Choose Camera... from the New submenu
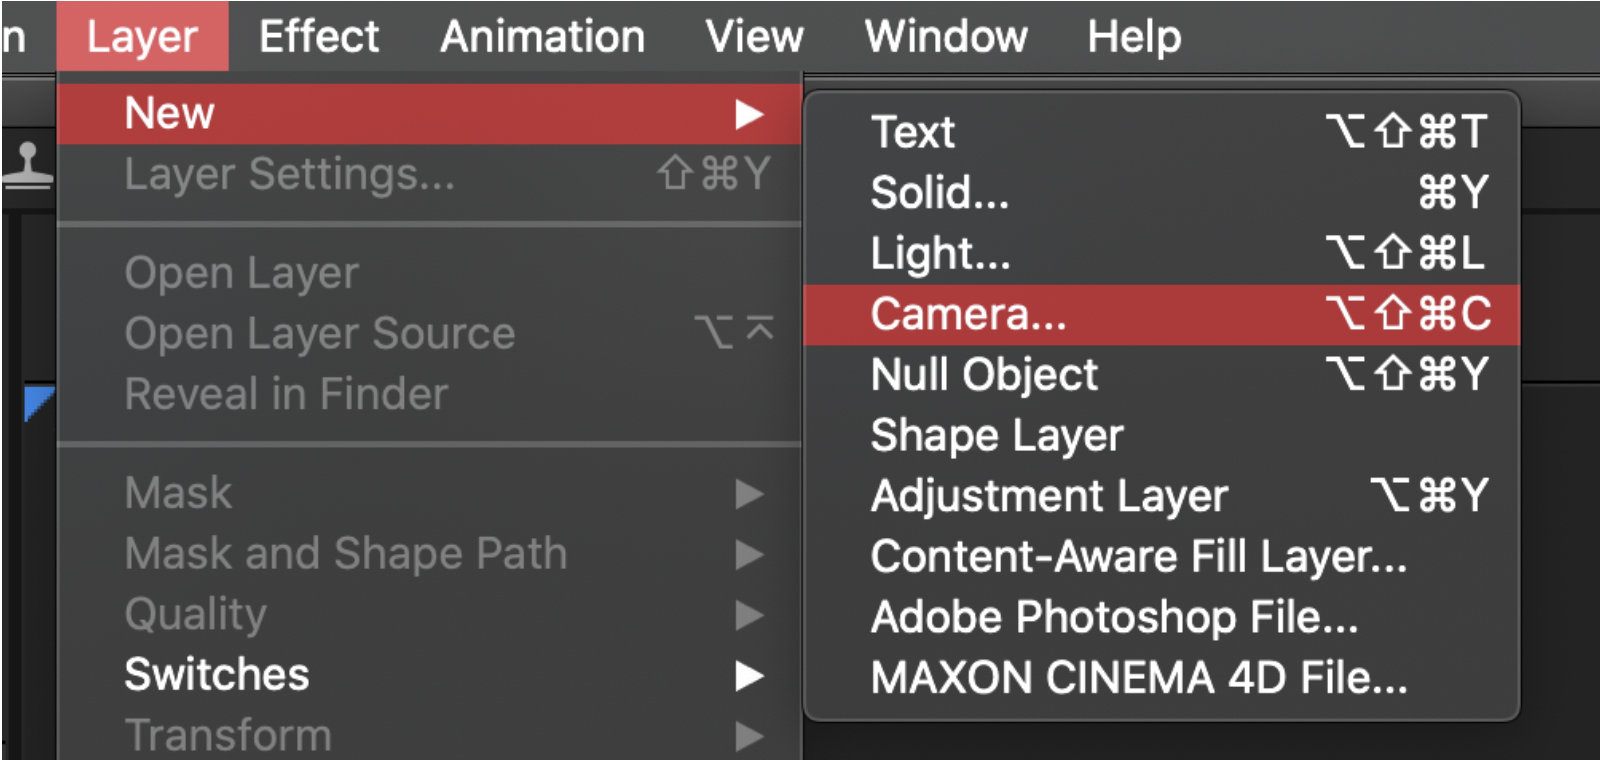 point(1162,315)
